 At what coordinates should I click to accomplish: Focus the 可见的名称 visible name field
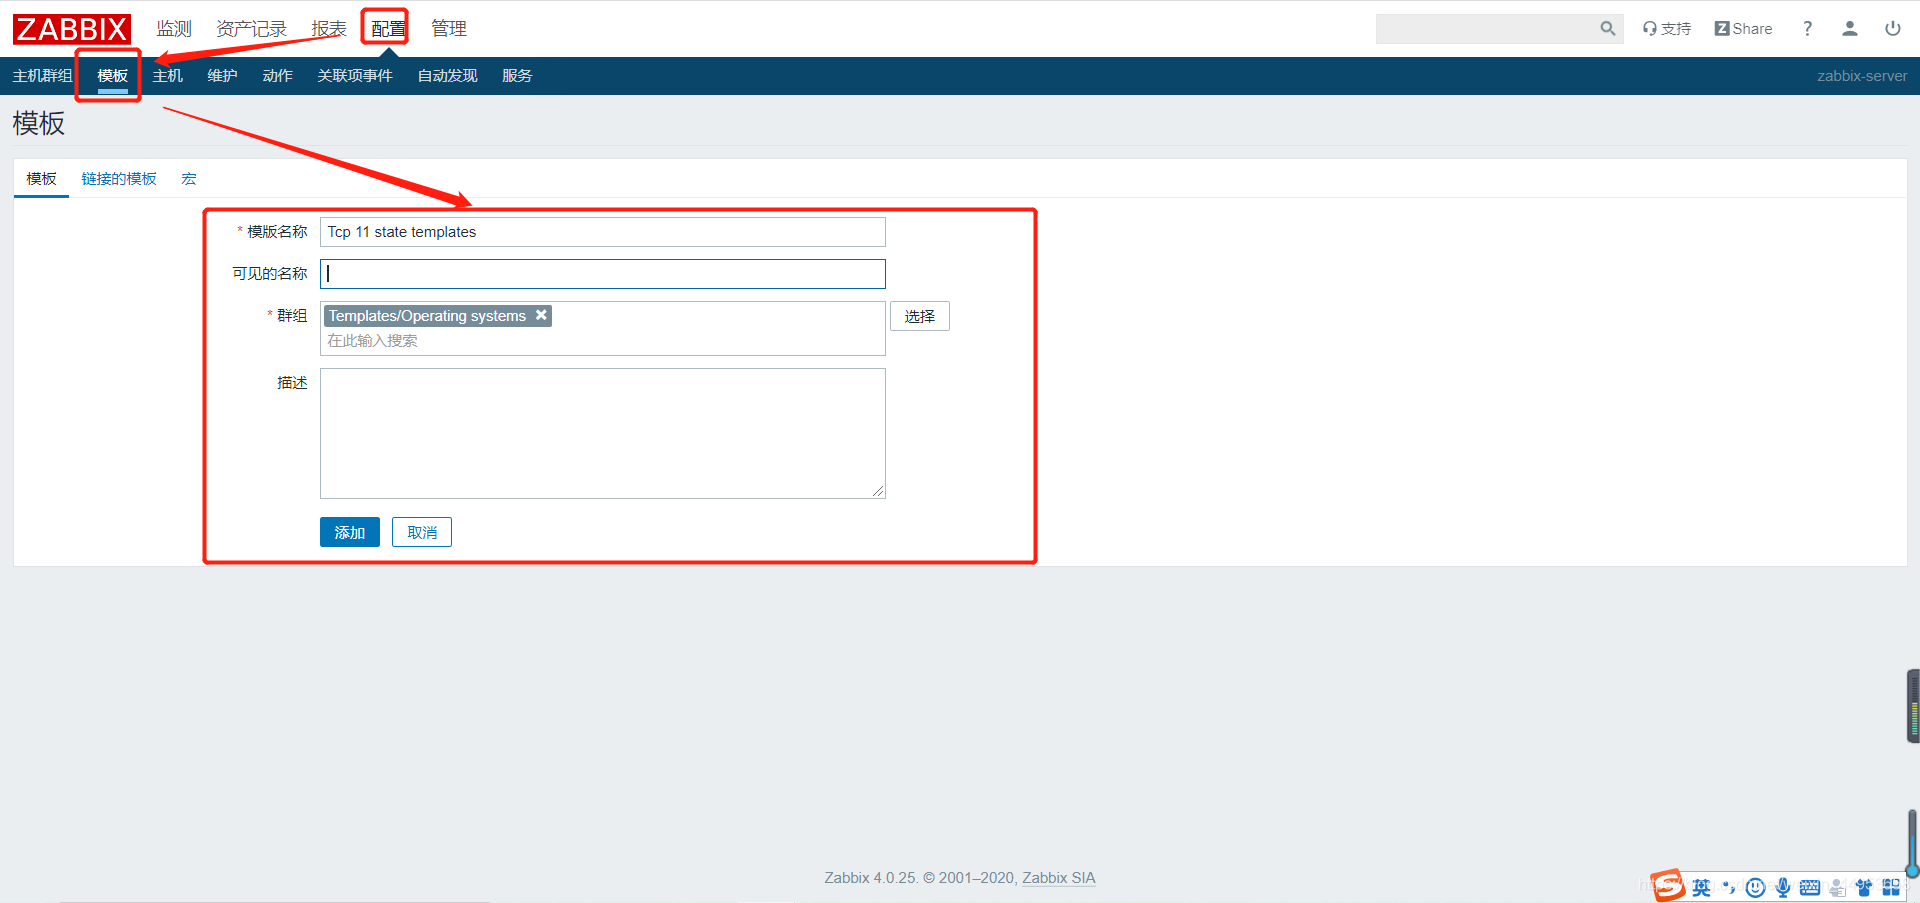(x=603, y=274)
